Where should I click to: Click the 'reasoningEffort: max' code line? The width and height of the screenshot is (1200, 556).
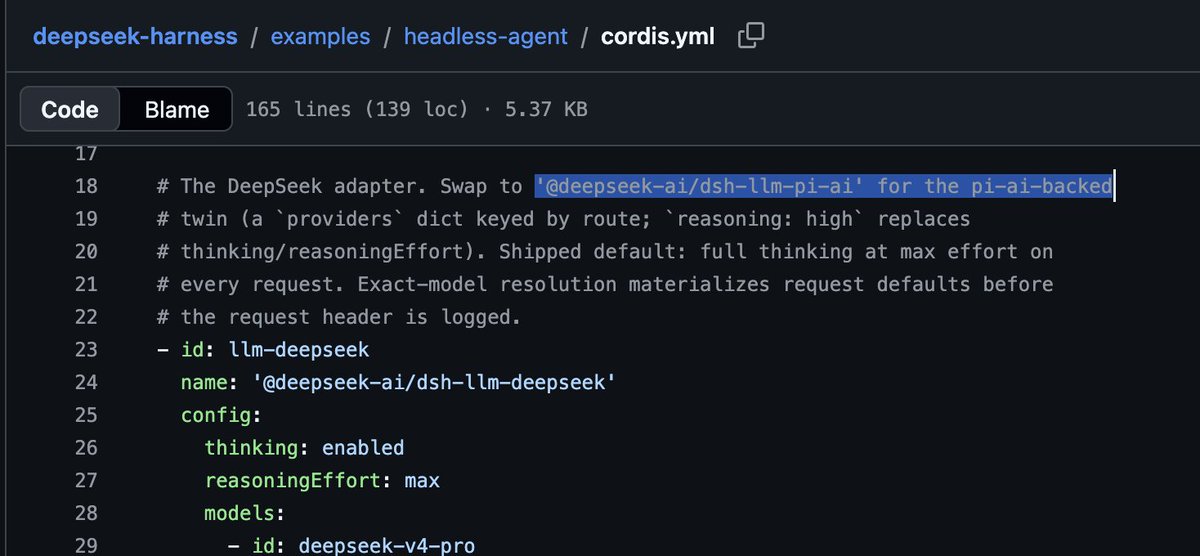pos(322,481)
